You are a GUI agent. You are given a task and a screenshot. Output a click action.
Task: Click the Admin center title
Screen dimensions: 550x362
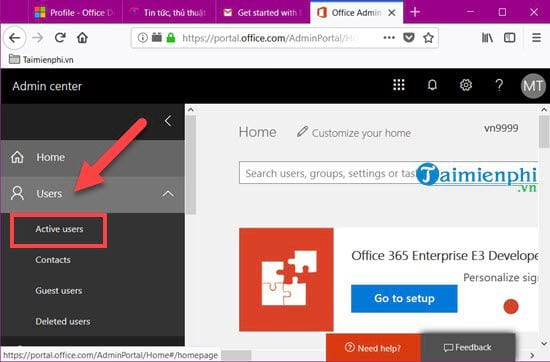(x=47, y=86)
